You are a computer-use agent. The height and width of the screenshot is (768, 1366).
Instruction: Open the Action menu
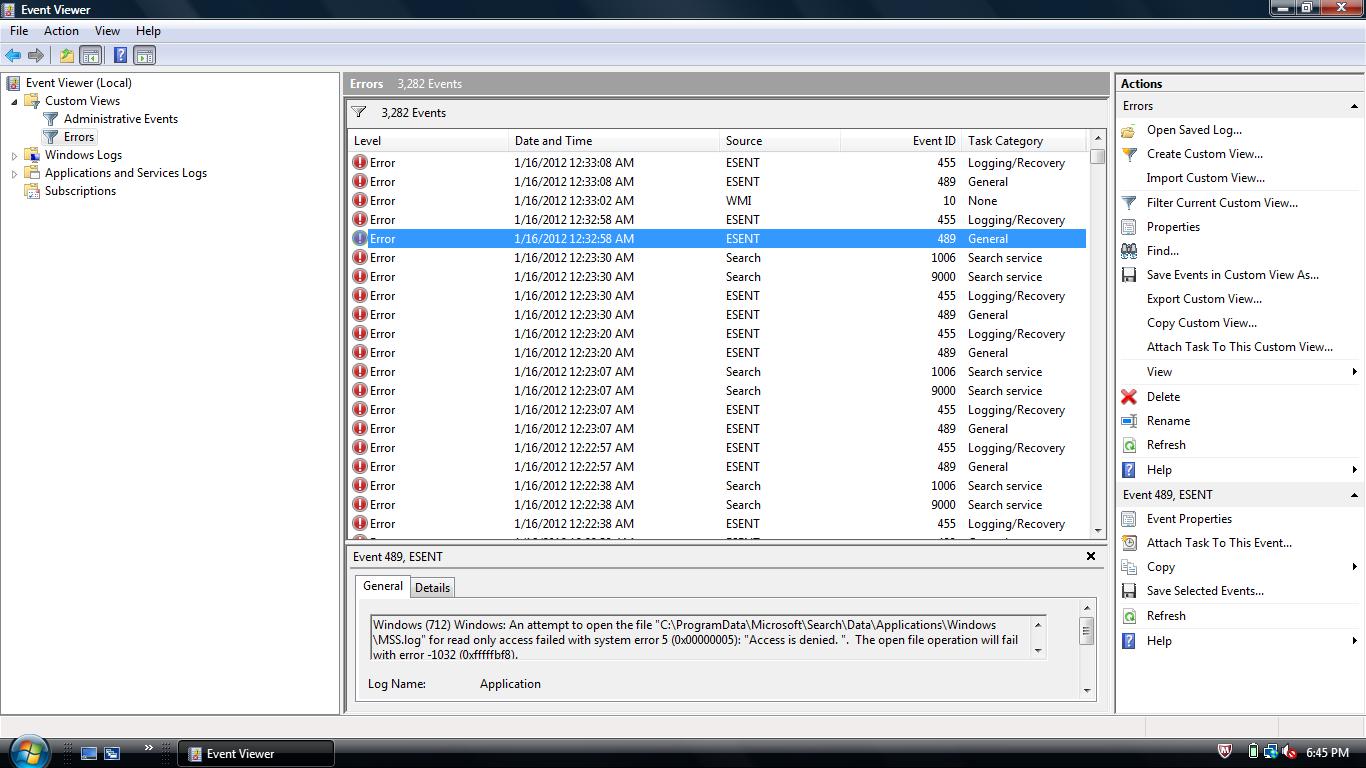coord(61,31)
